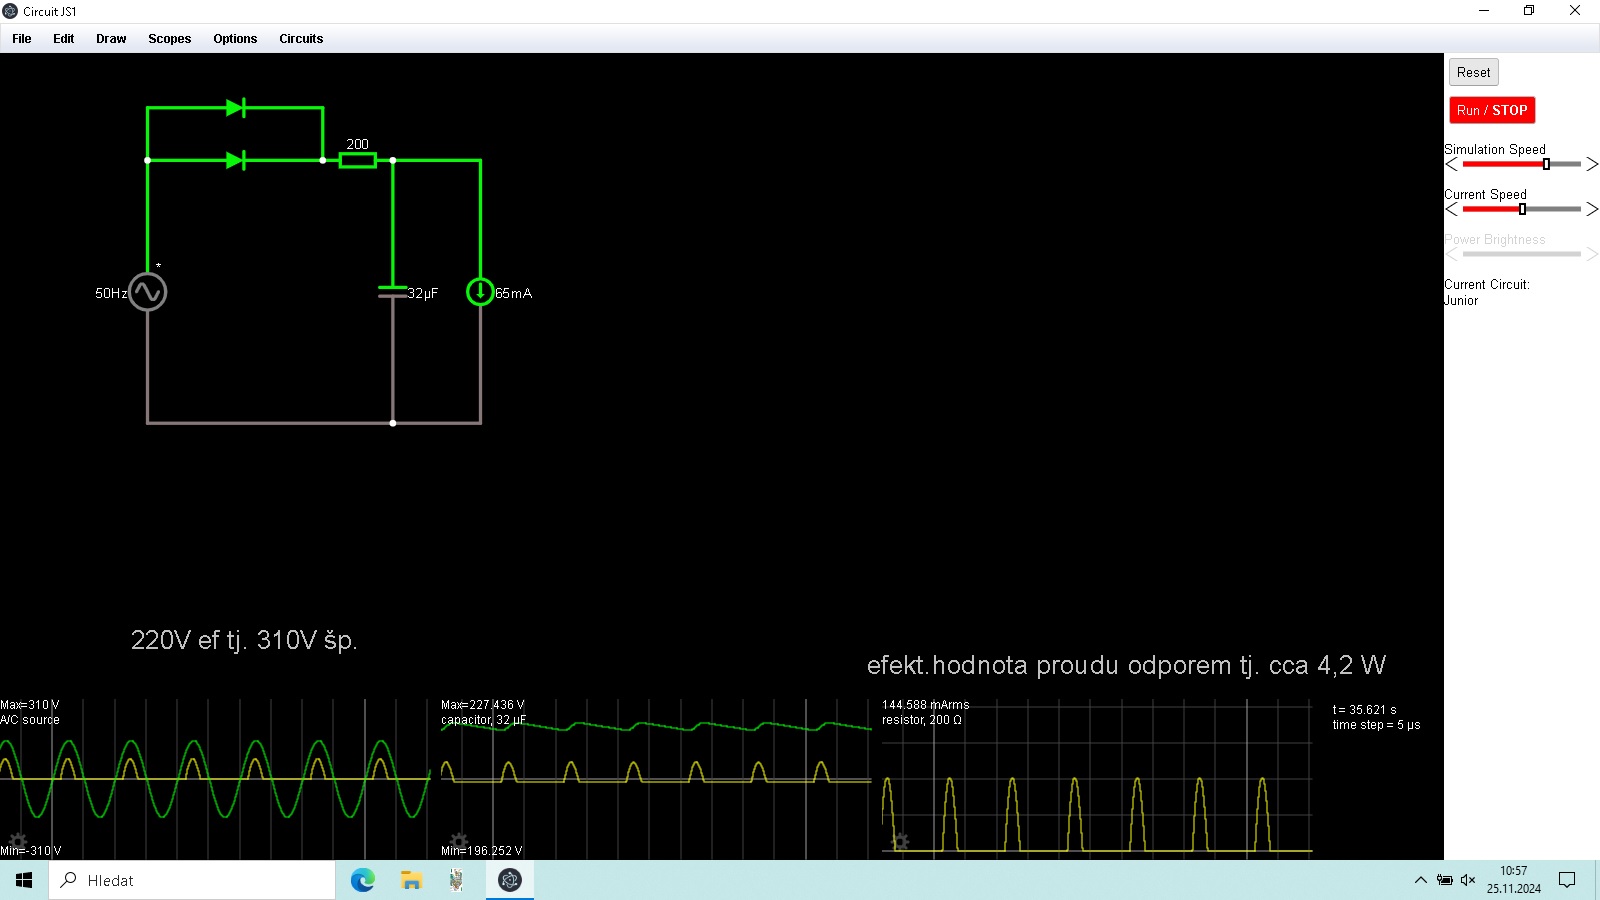The width and height of the screenshot is (1600, 900).
Task: Expand the Circuits menu
Action: [301, 39]
